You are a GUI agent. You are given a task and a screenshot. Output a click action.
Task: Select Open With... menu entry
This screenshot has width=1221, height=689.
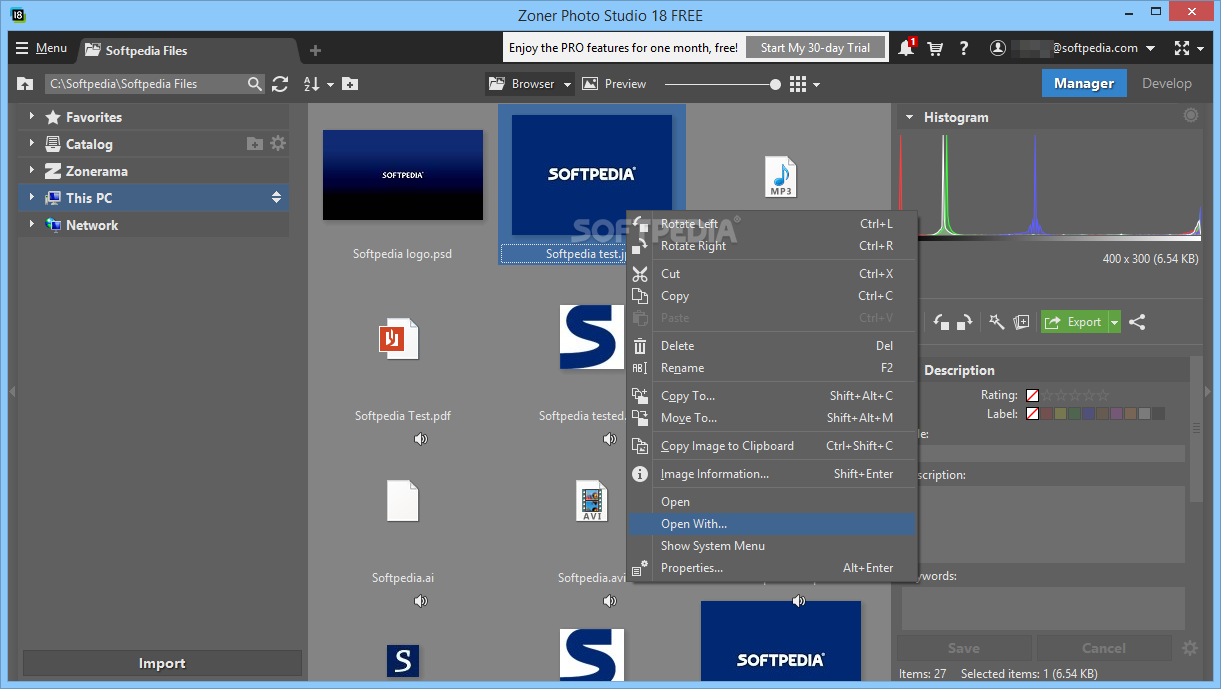click(x=771, y=524)
